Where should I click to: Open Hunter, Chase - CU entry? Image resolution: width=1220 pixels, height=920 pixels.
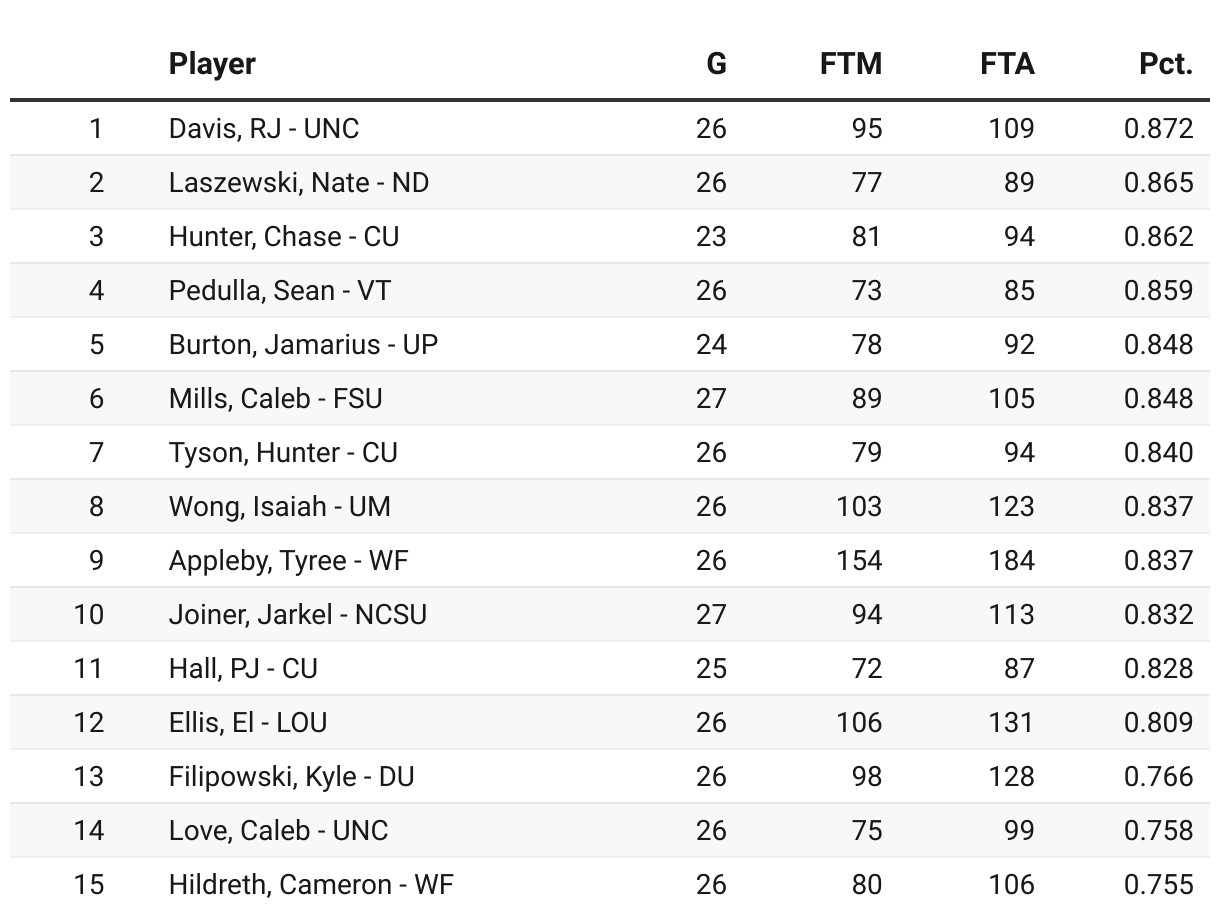(x=284, y=236)
